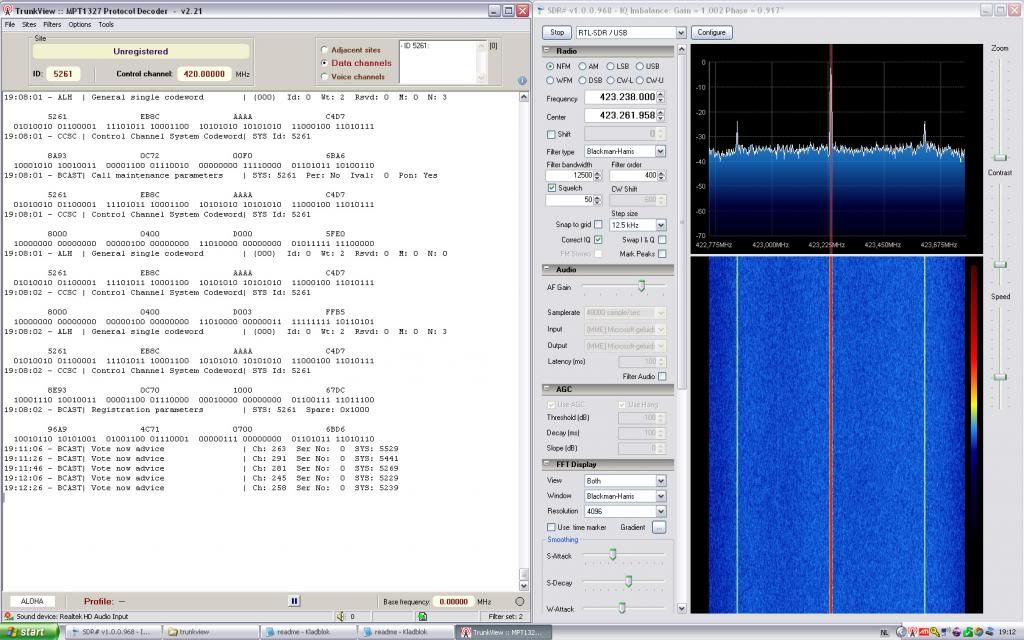Adjust the S-Attack smoothing slider

coord(613,554)
